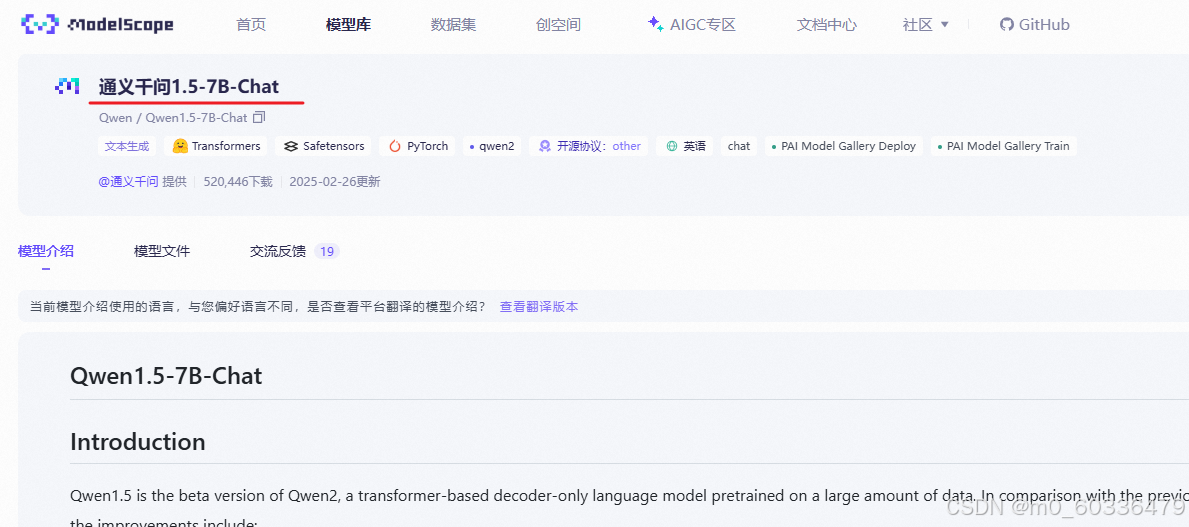Image resolution: width=1189 pixels, height=527 pixels.
Task: Open the GitHub link
Action: click(x=1034, y=24)
